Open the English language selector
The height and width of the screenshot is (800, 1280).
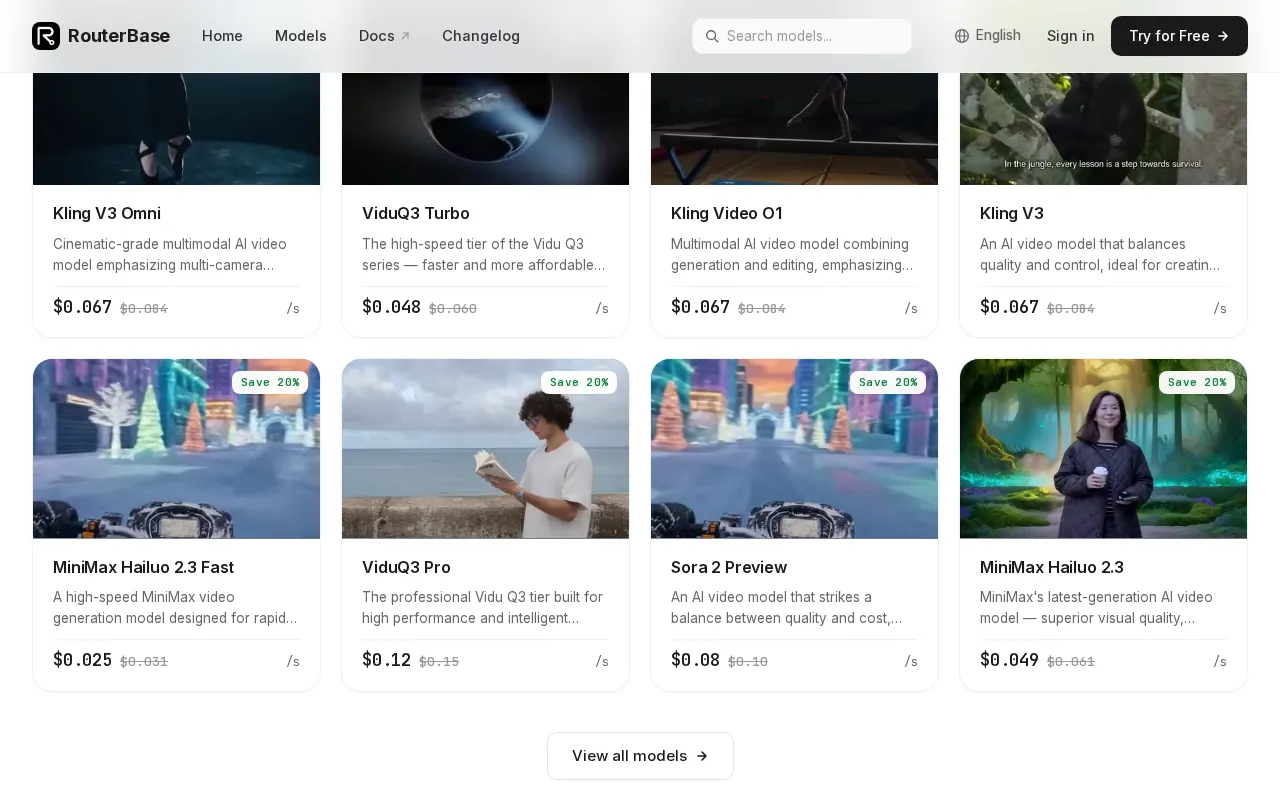(988, 36)
